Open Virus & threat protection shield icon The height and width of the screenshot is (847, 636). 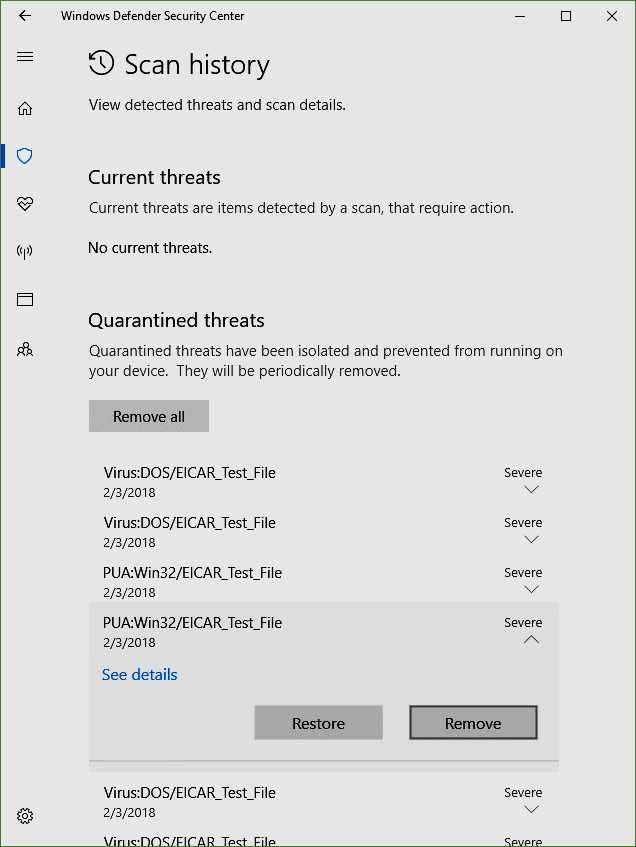coord(25,156)
